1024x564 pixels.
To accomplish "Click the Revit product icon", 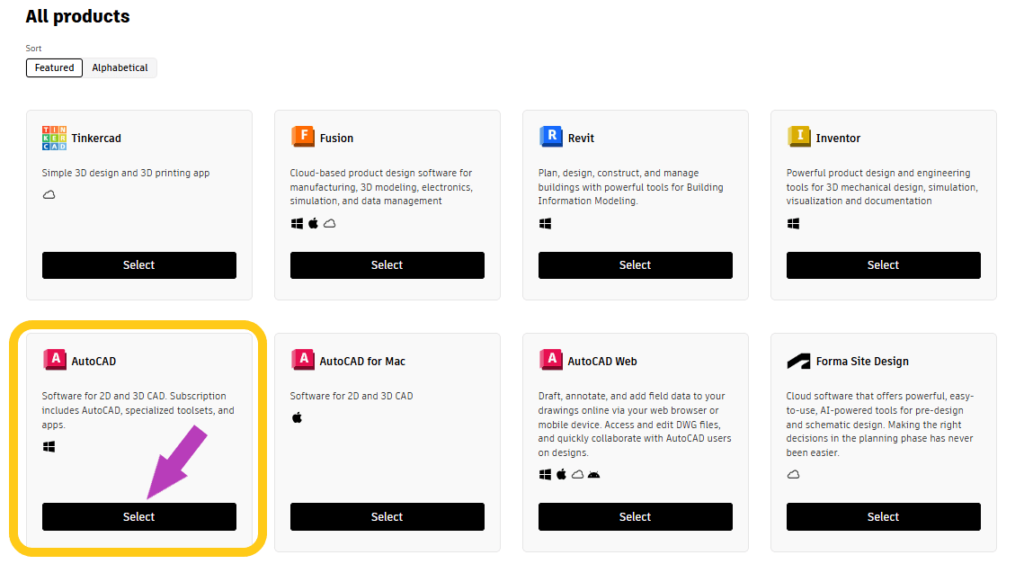I will tap(550, 137).
